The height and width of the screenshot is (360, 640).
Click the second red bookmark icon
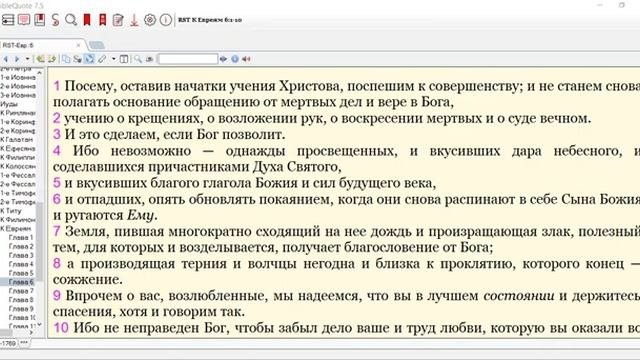click(x=102, y=20)
